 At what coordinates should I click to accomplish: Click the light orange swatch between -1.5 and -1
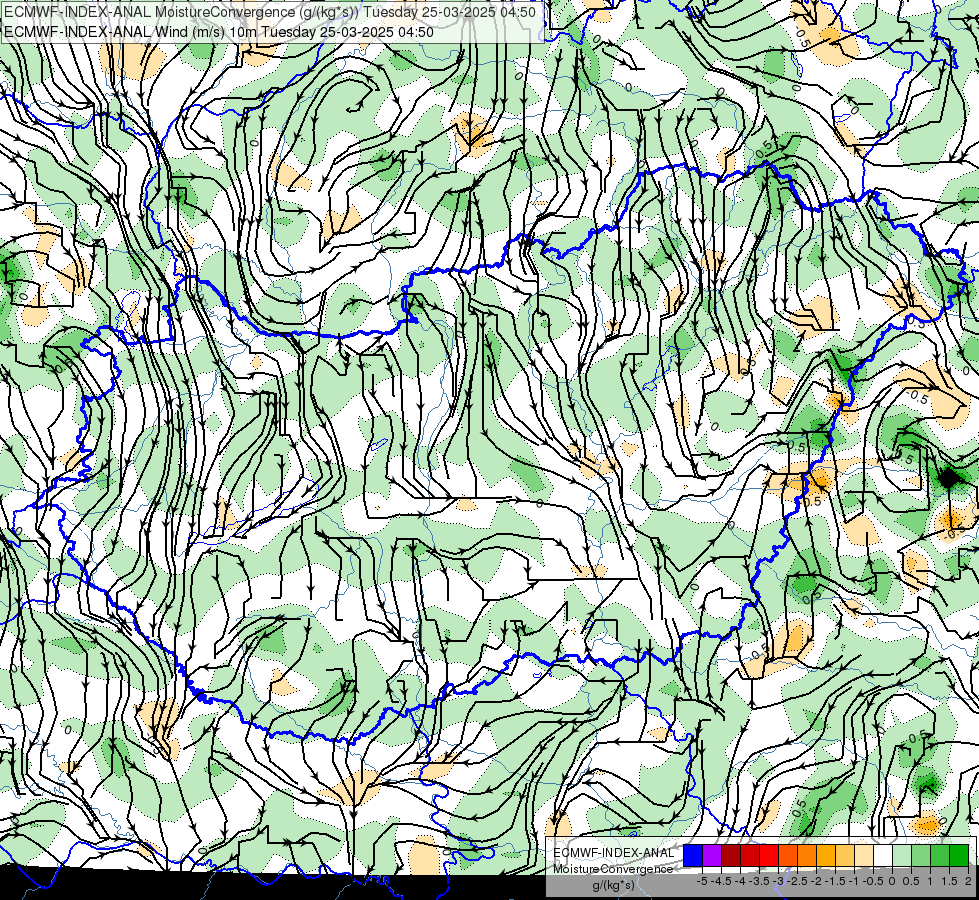(x=845, y=856)
